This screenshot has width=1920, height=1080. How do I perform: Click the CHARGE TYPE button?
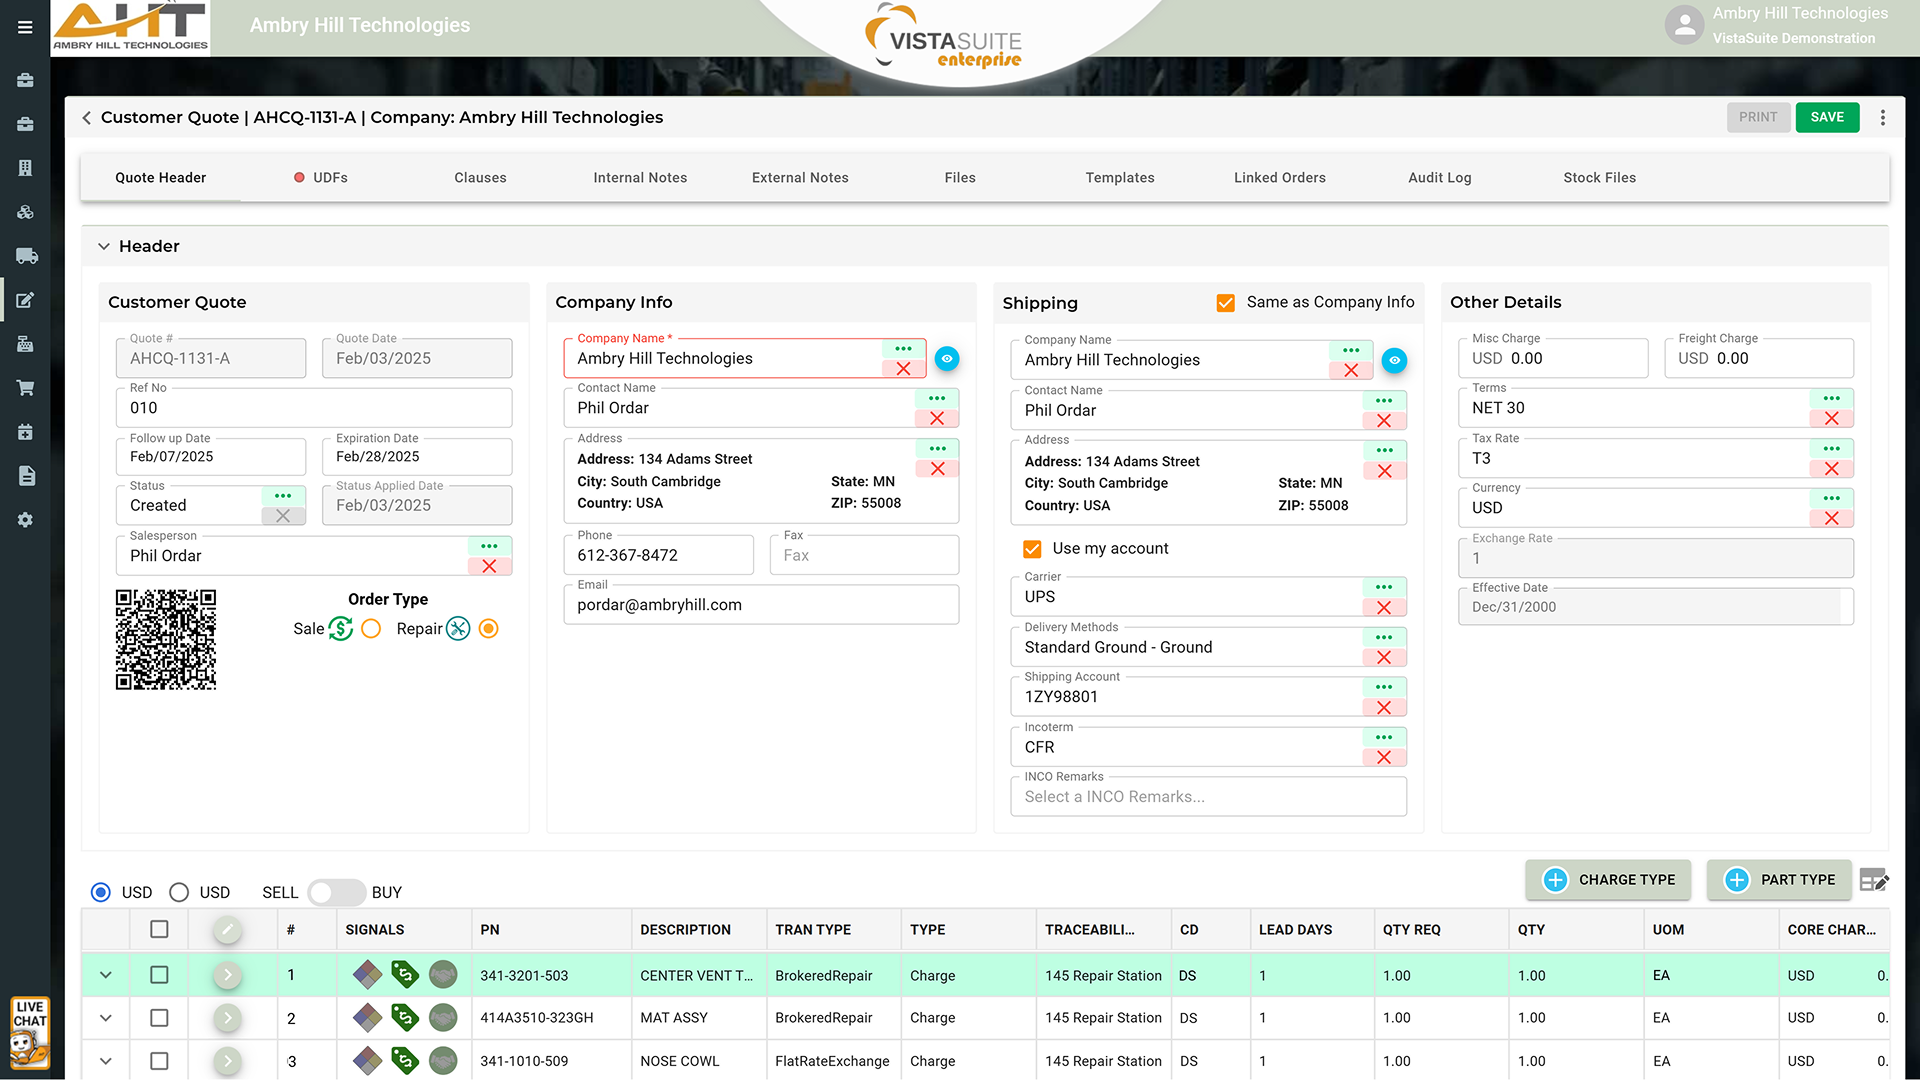(1608, 880)
